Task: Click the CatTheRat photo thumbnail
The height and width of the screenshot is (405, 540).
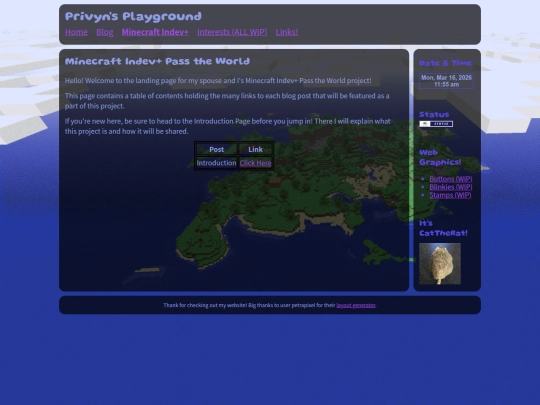Action: tap(440, 264)
